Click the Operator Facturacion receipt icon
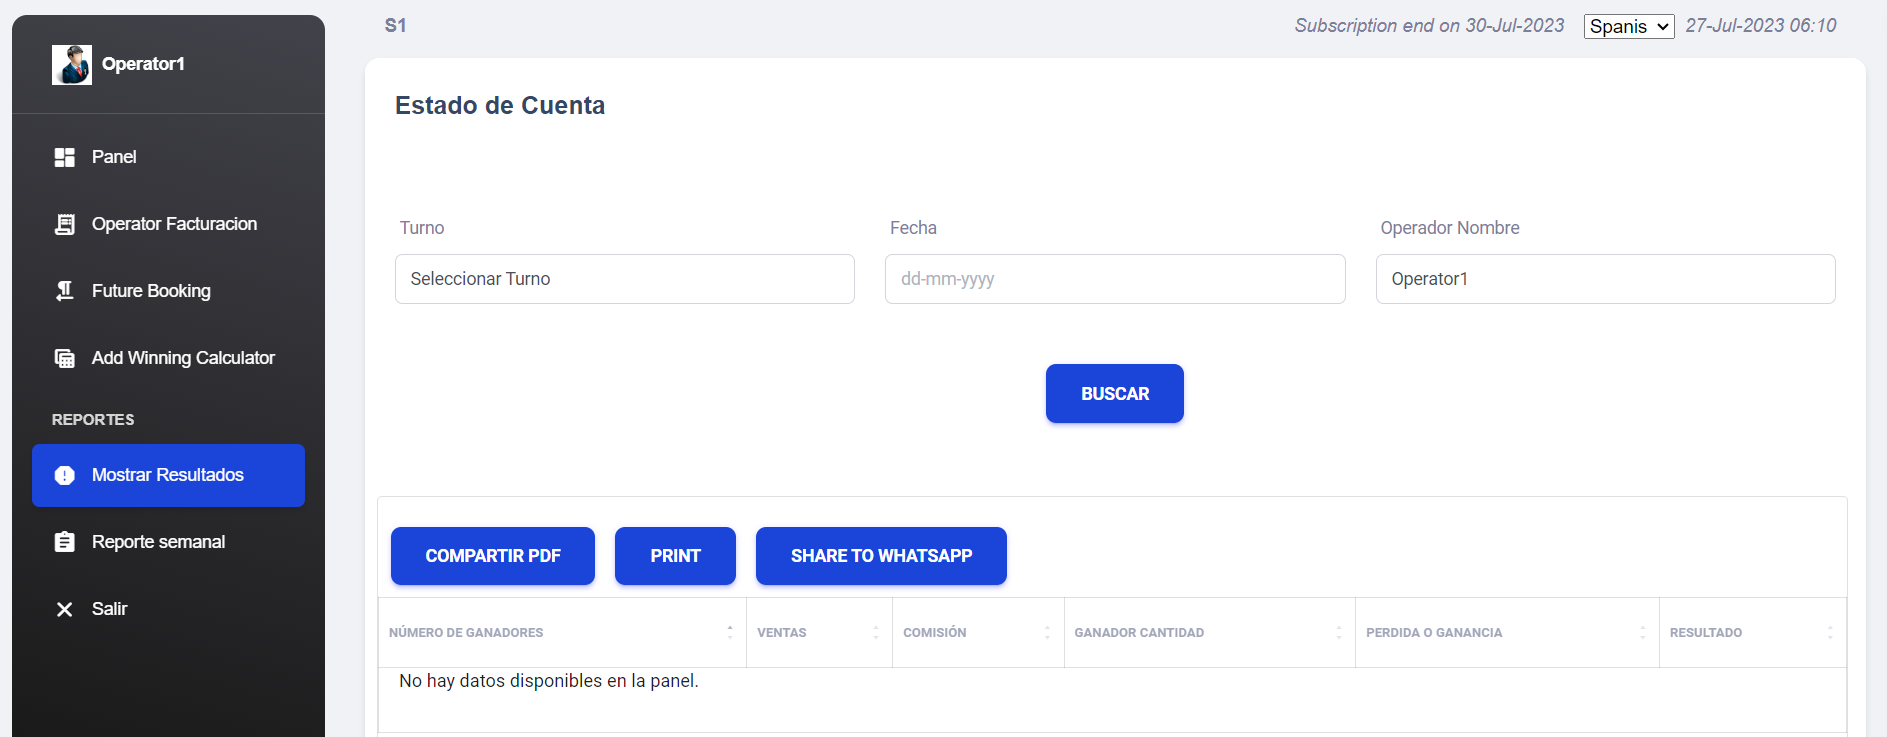The image size is (1887, 737). click(65, 224)
